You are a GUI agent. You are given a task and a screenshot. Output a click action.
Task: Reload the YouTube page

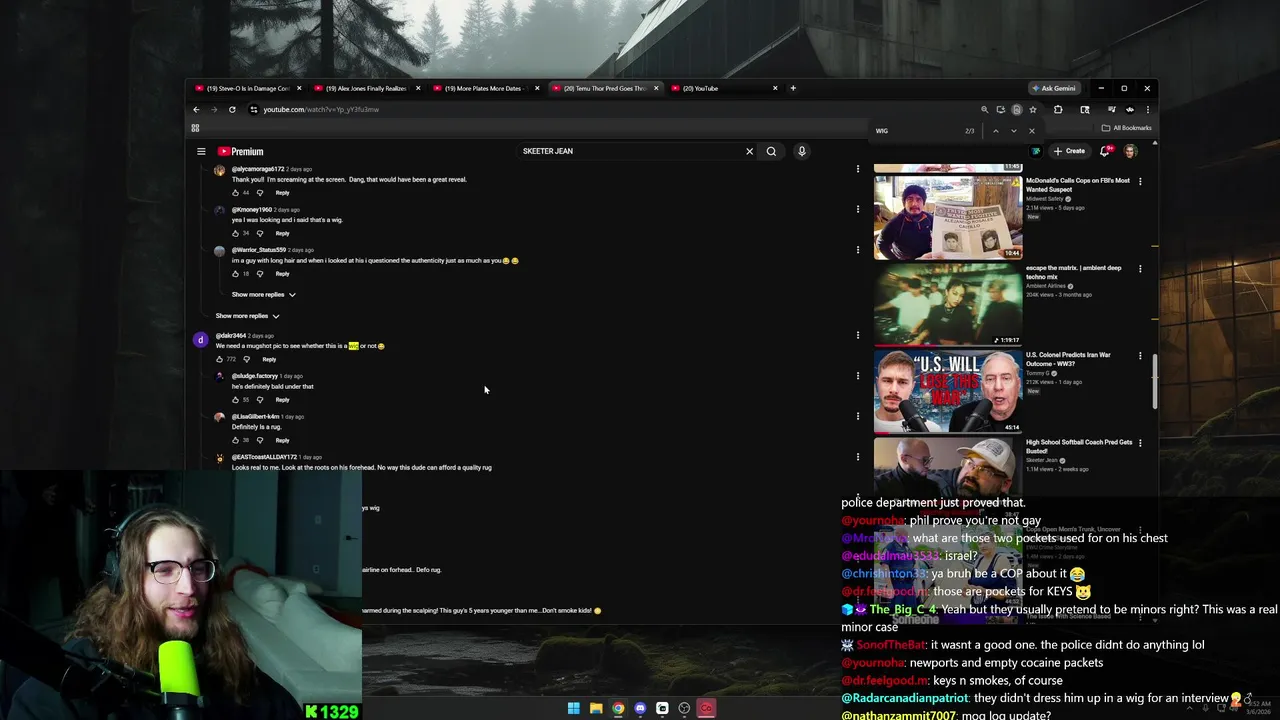tap(232, 109)
